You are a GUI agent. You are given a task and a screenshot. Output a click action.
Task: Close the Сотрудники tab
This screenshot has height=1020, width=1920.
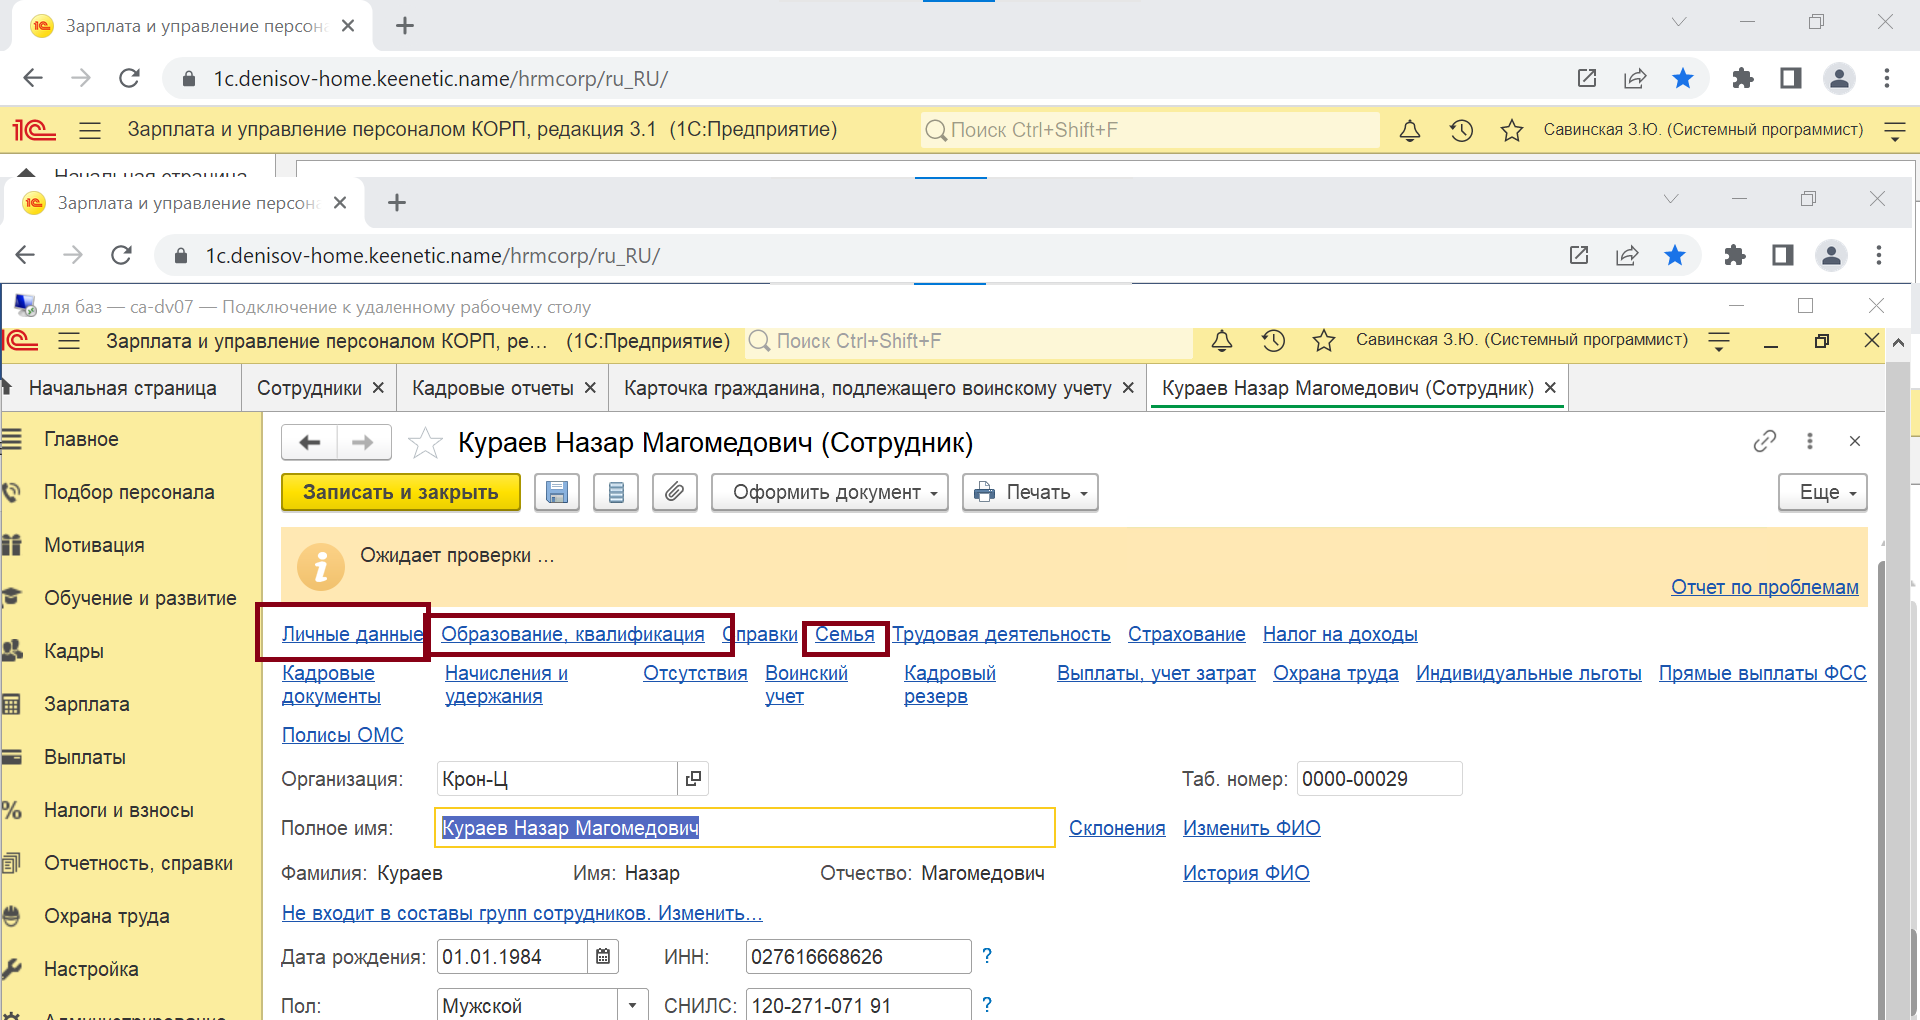379,388
